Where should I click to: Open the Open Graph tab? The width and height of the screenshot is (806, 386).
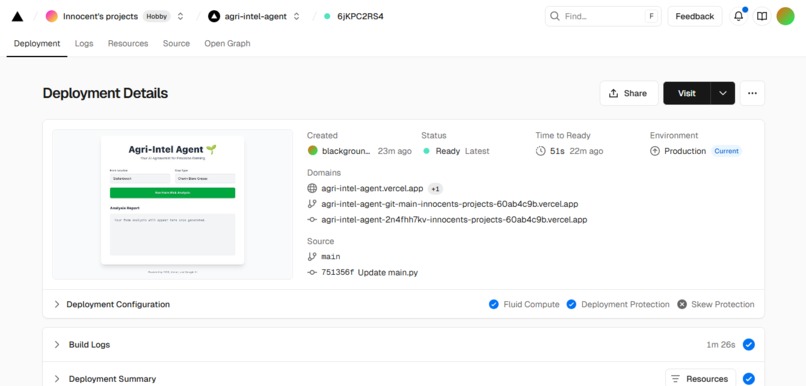pyautogui.click(x=227, y=44)
